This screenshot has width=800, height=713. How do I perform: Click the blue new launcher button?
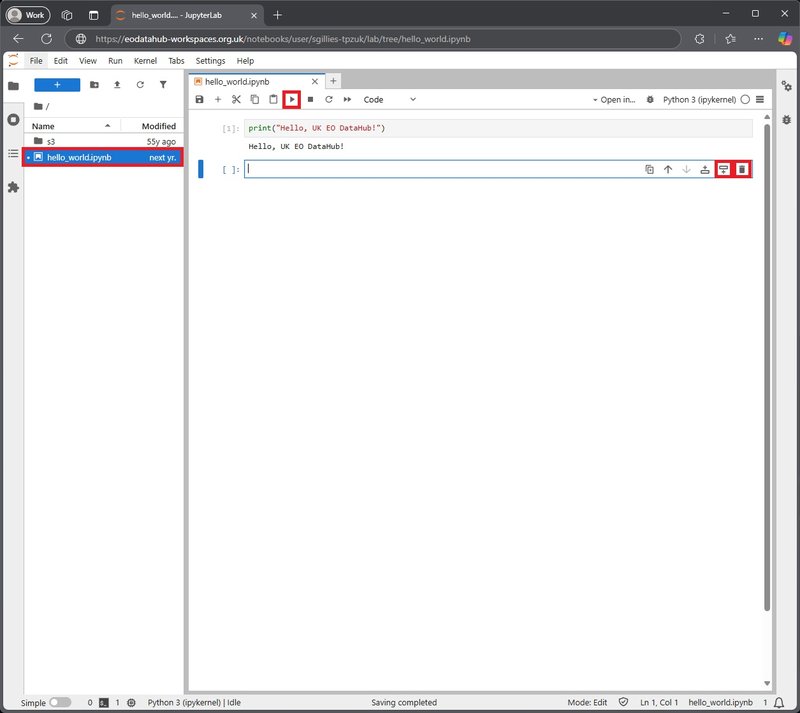click(x=57, y=85)
